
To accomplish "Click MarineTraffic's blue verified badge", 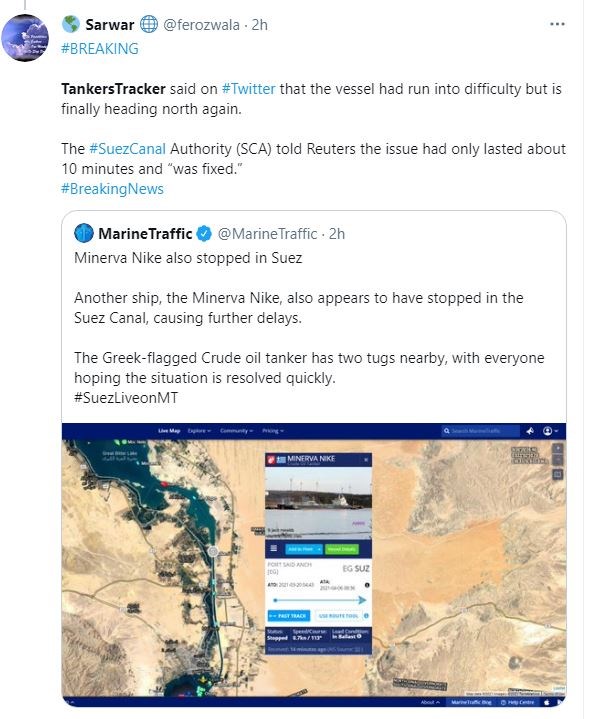I will tap(204, 234).
